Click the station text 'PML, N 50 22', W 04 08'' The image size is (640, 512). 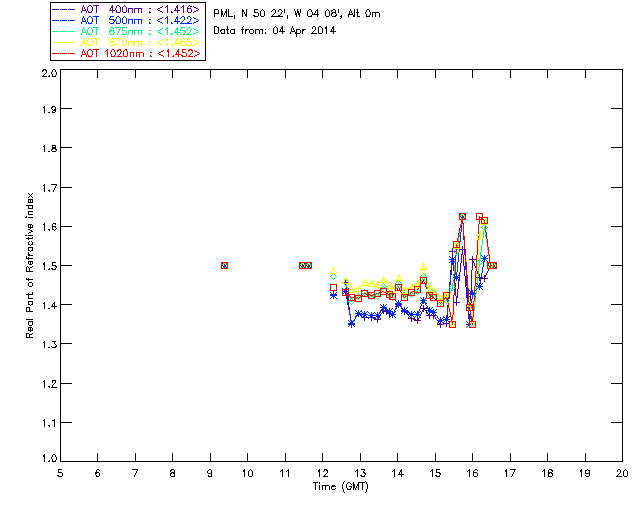click(x=278, y=14)
